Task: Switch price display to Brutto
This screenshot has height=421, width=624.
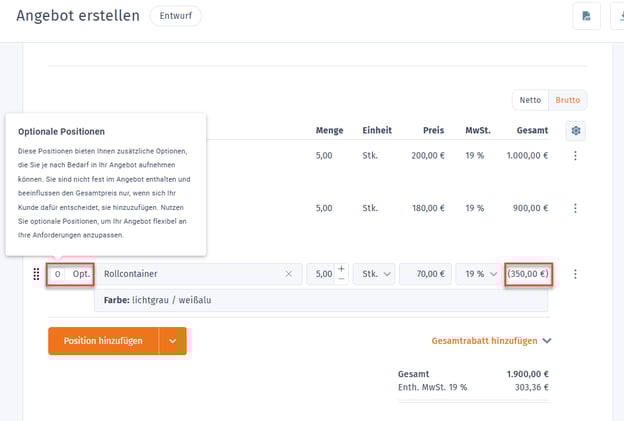Action: tap(567, 100)
